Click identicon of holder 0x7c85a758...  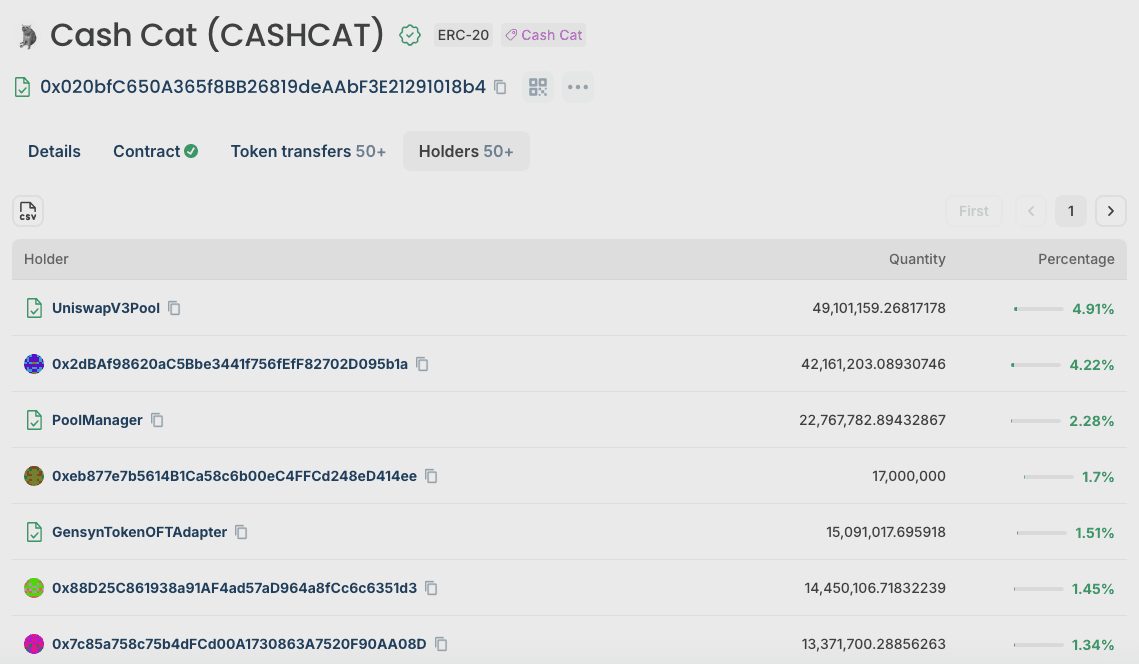pyautogui.click(x=34, y=644)
